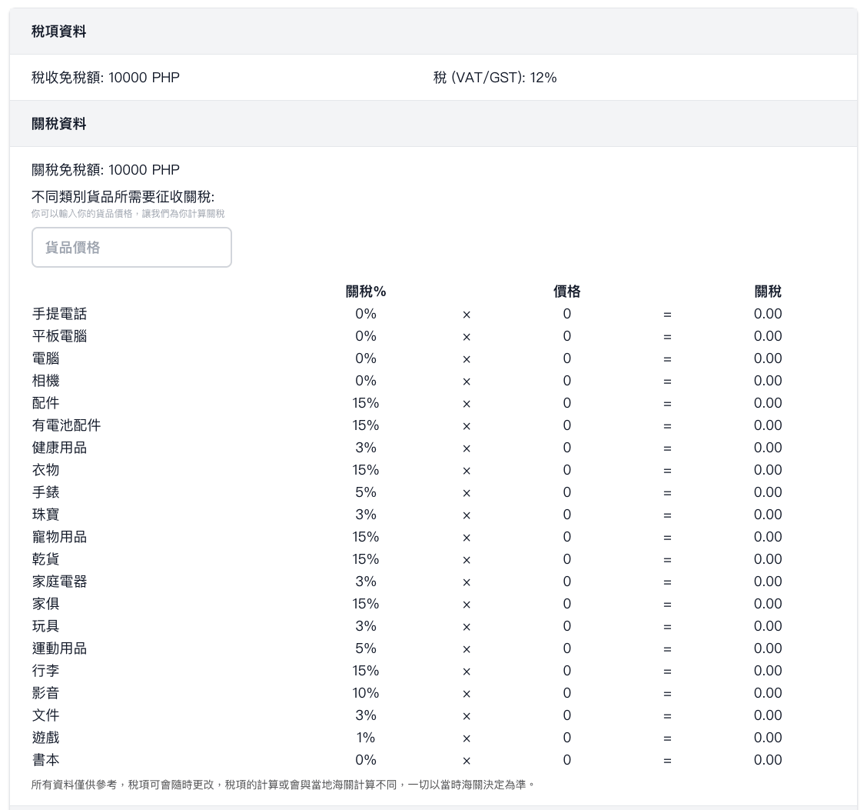The width and height of the screenshot is (867, 810).
Task: Click the 關稅 result column header
Action: pos(767,292)
